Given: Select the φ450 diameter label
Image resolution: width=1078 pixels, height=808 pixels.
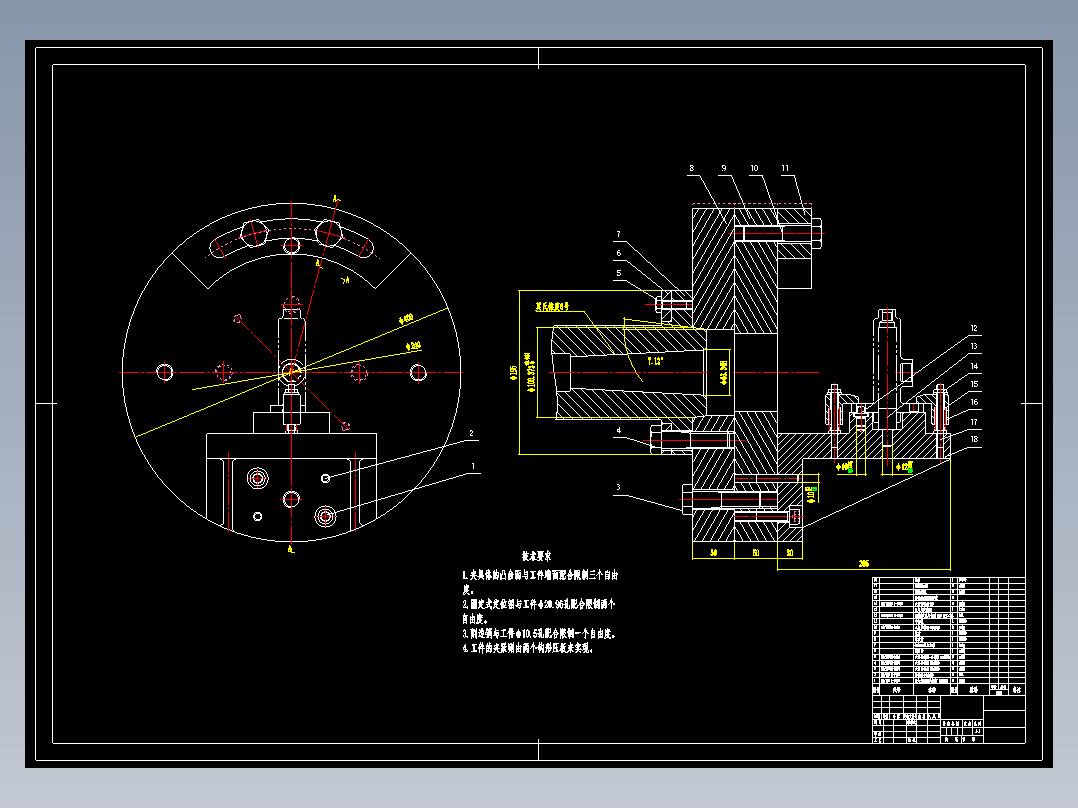Looking at the screenshot, I should (x=406, y=318).
